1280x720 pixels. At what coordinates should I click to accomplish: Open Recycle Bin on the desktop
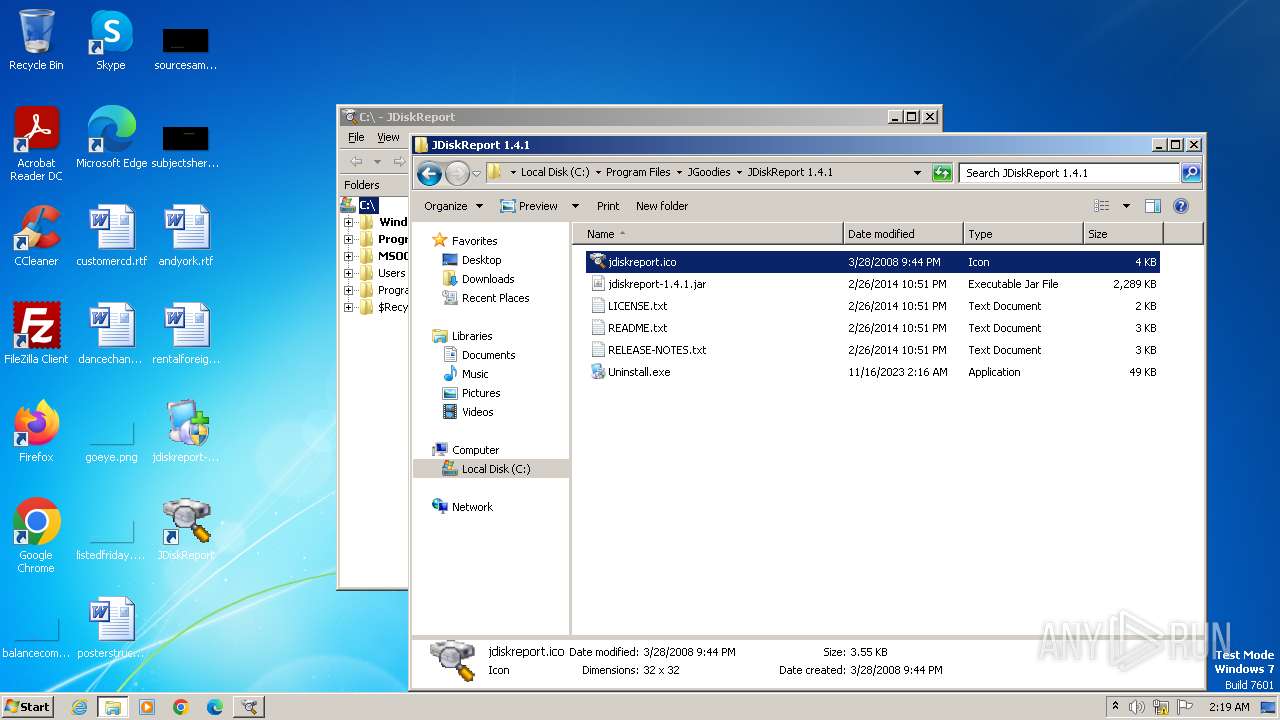pyautogui.click(x=36, y=40)
